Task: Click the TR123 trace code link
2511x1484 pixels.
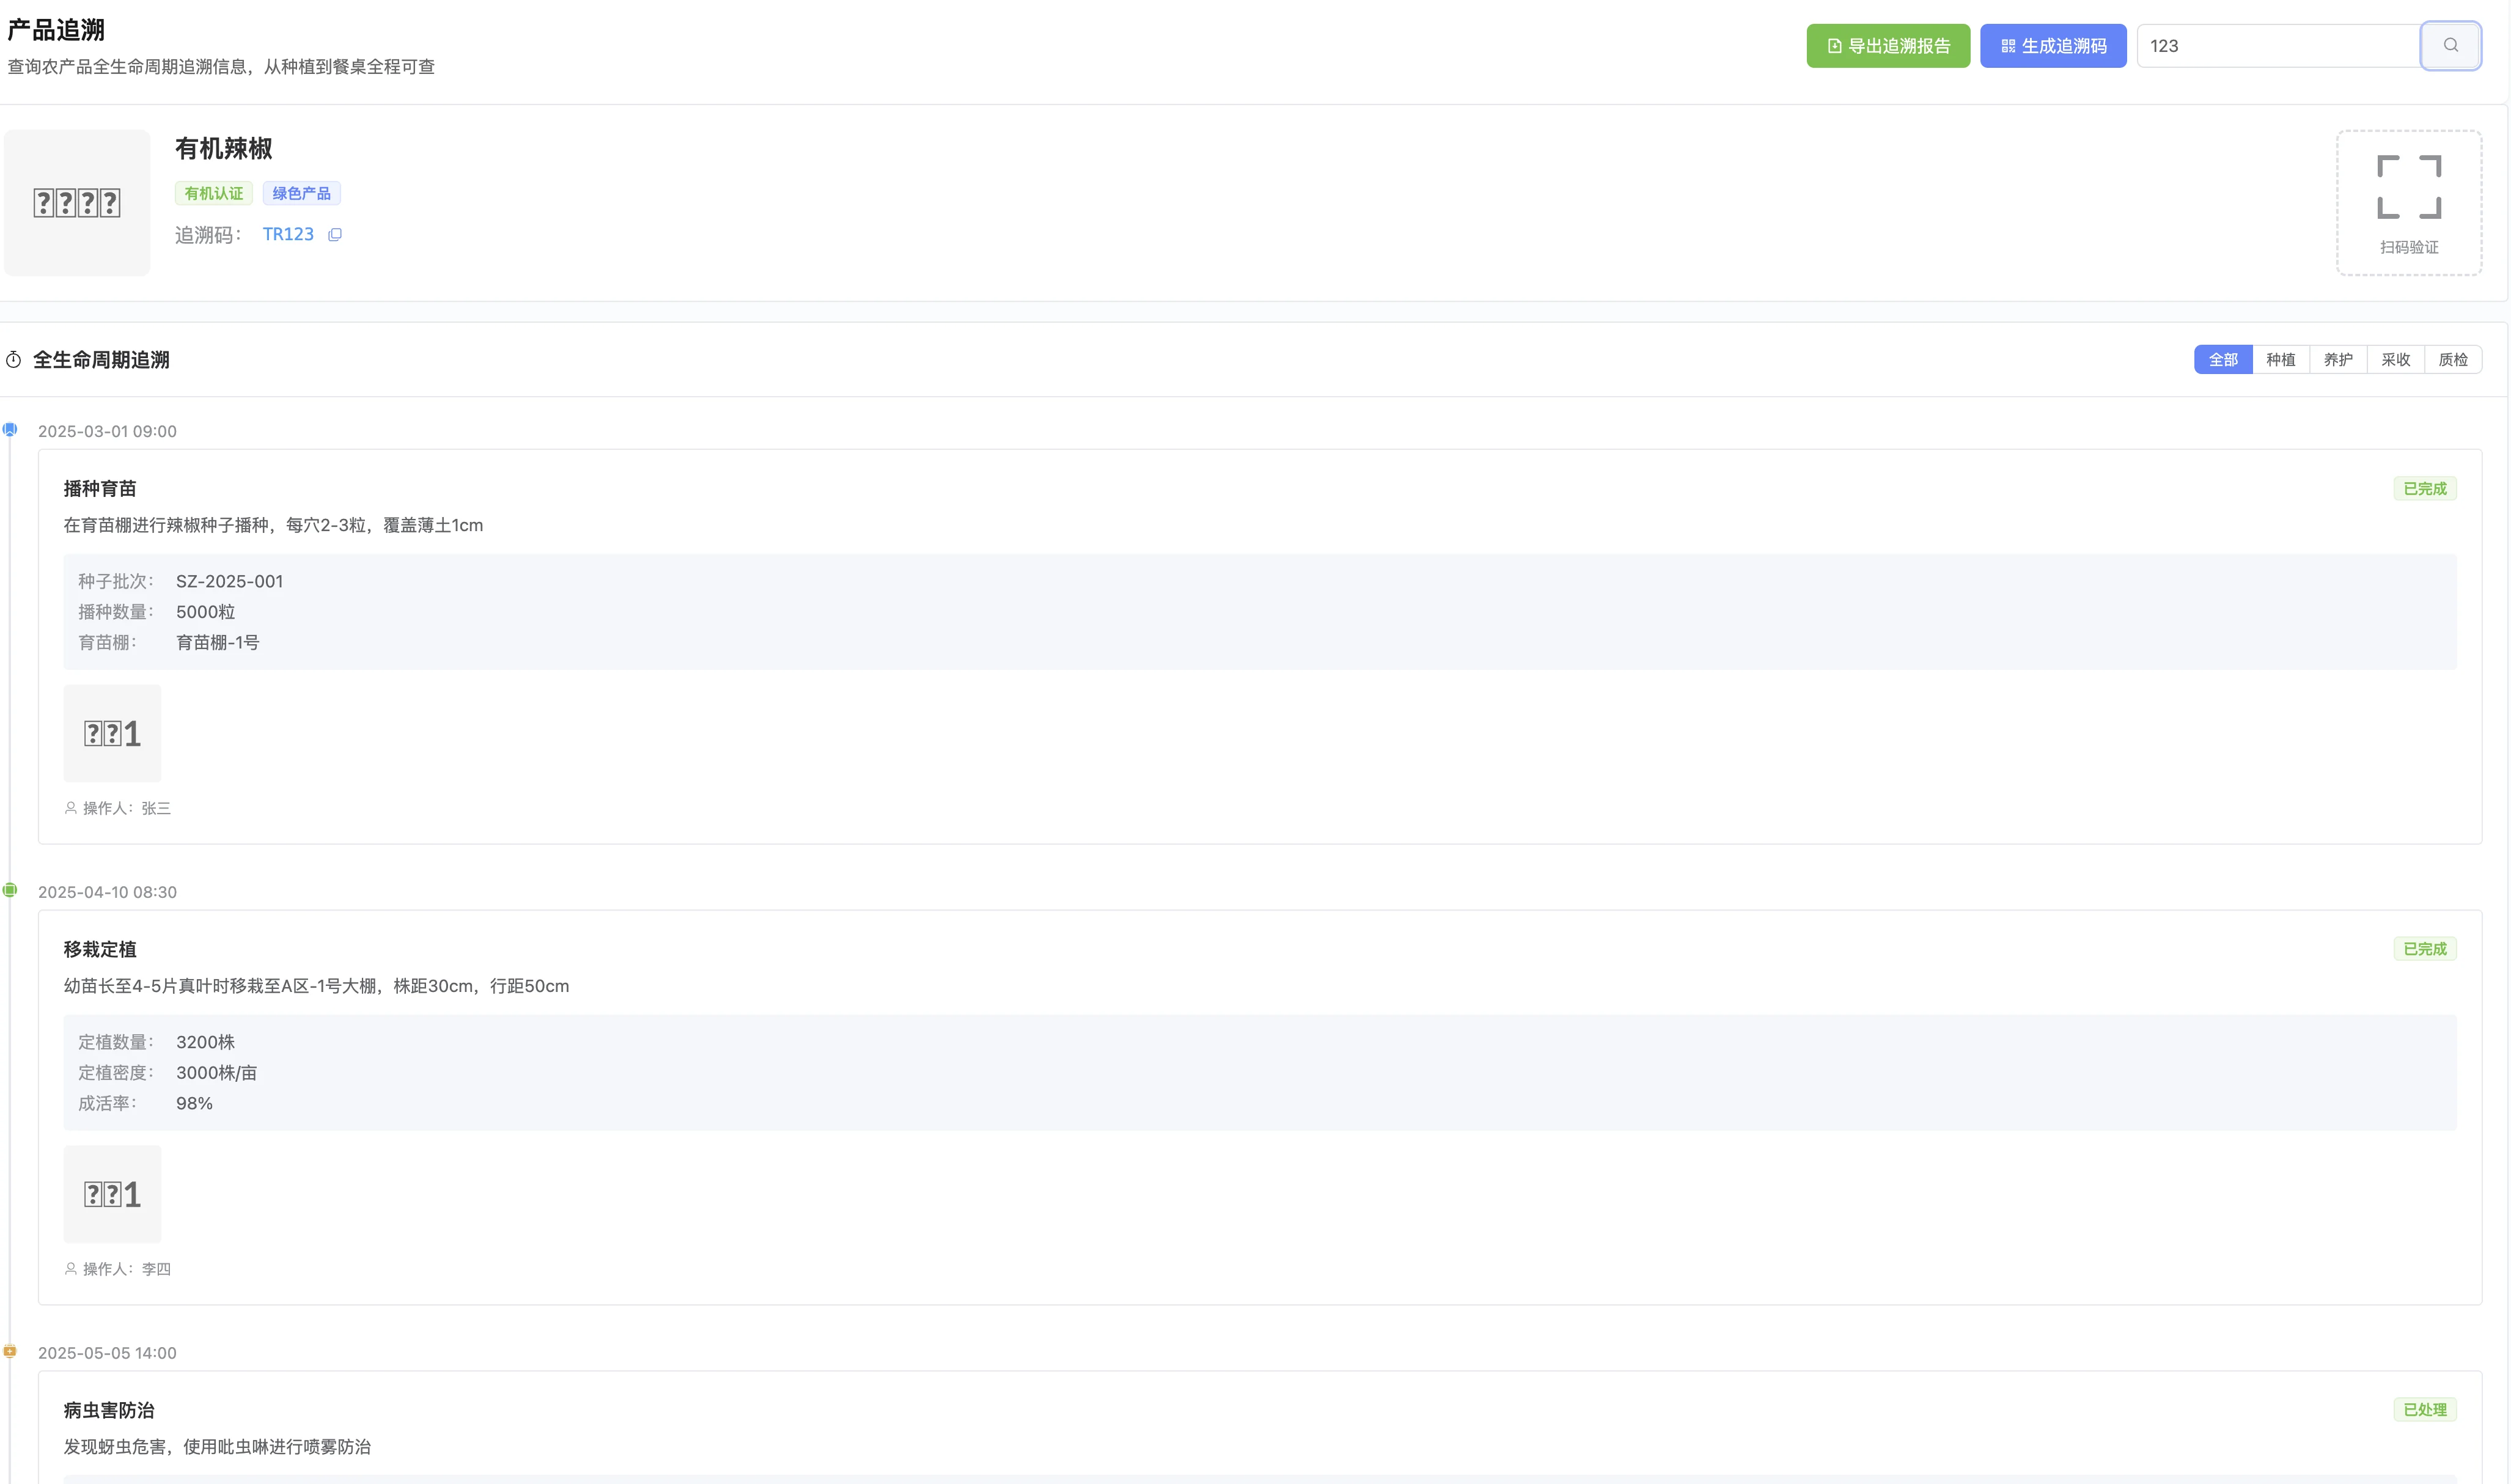Action: pos(288,234)
